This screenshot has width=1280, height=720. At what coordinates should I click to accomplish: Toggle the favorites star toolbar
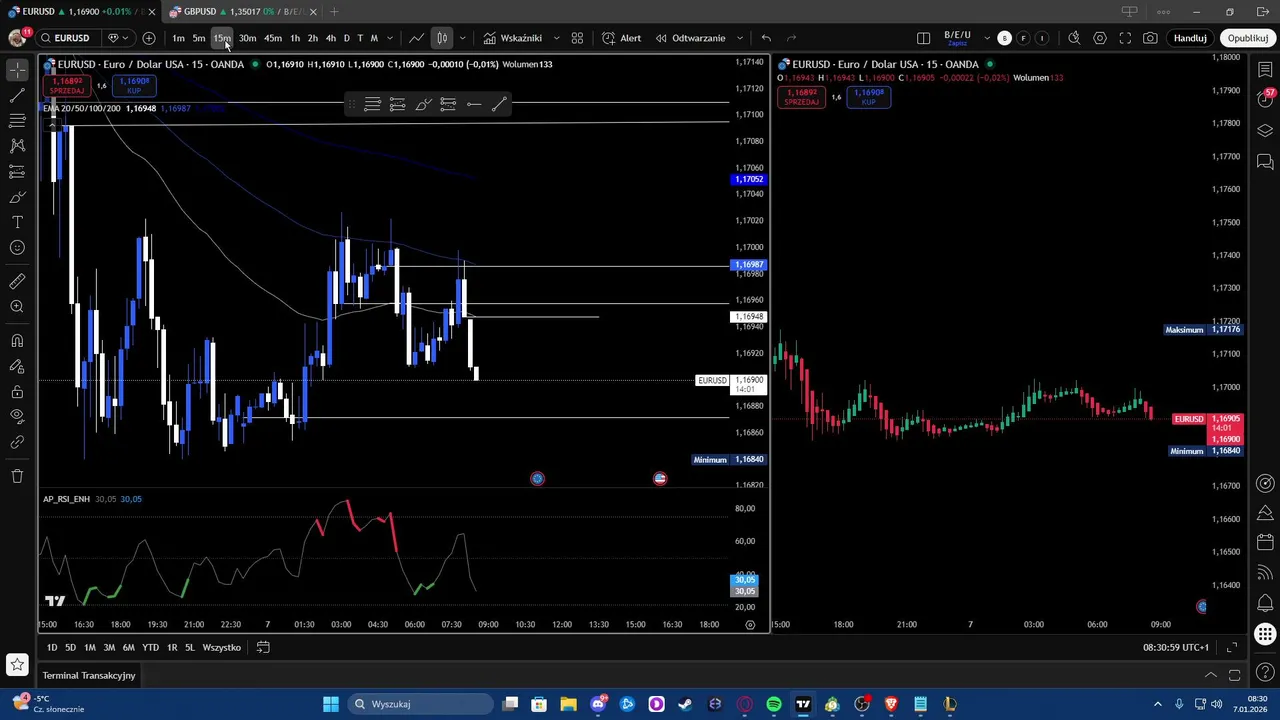[x=17, y=664]
